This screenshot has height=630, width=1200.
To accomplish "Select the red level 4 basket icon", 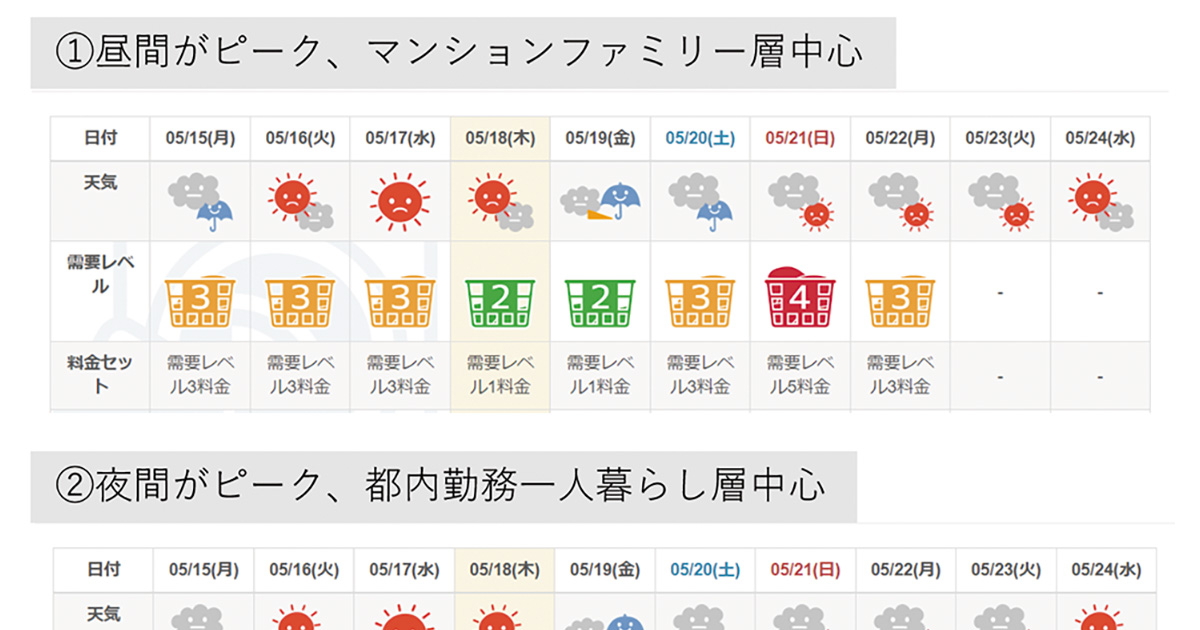I will (x=800, y=297).
